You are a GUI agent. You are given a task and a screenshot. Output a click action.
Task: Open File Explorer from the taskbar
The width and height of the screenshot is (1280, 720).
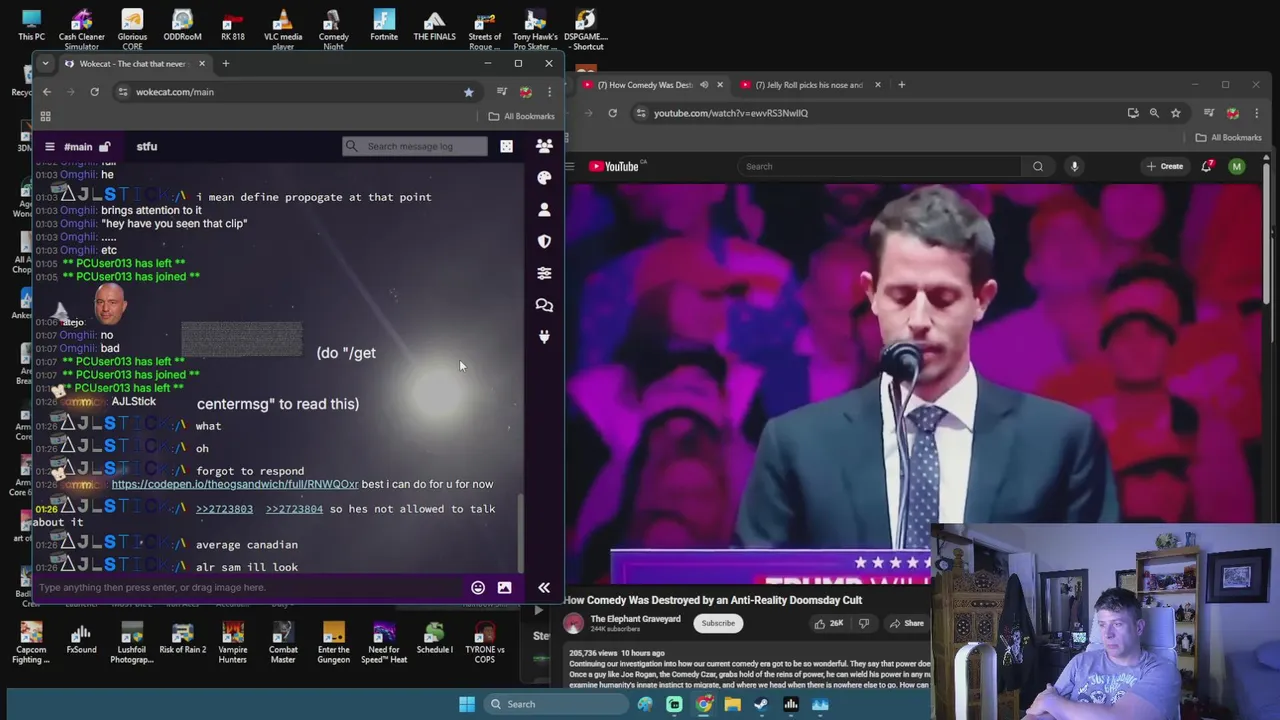pos(733,704)
